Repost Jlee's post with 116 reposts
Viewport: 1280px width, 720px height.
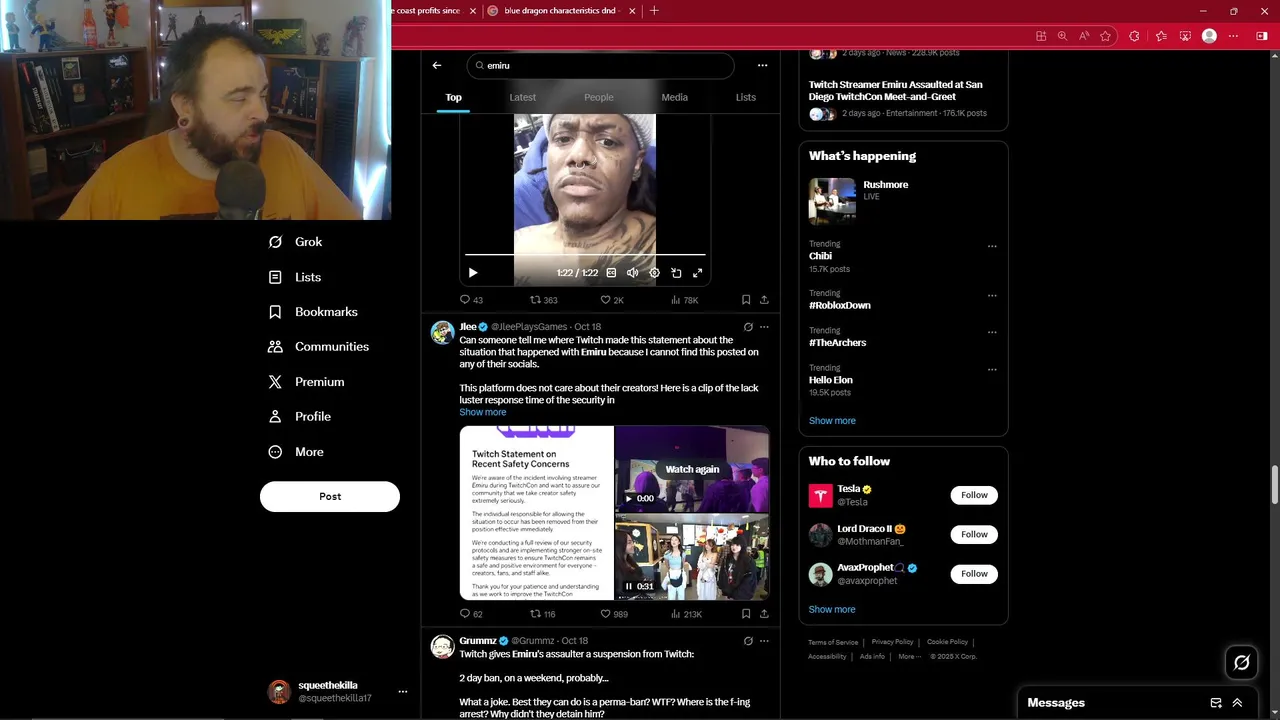(x=543, y=614)
